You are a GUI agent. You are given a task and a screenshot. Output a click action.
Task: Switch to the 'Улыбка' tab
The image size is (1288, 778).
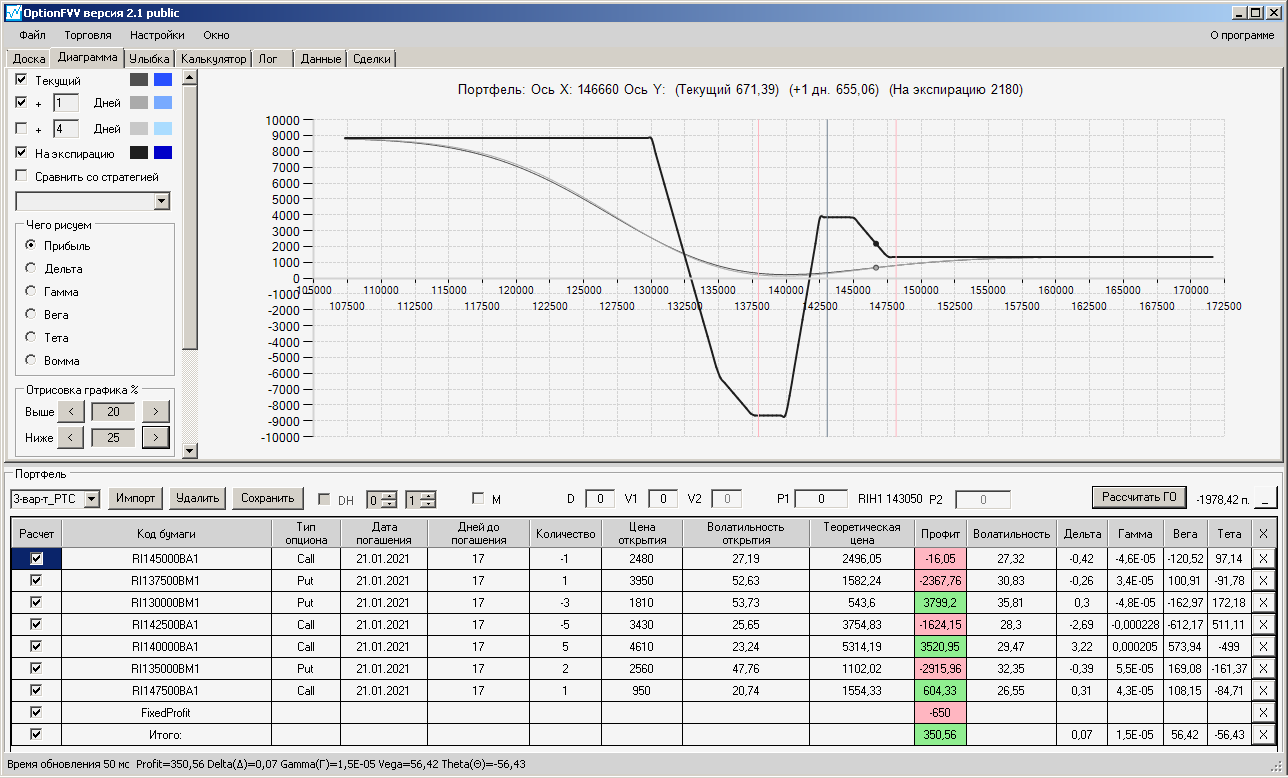(150, 59)
